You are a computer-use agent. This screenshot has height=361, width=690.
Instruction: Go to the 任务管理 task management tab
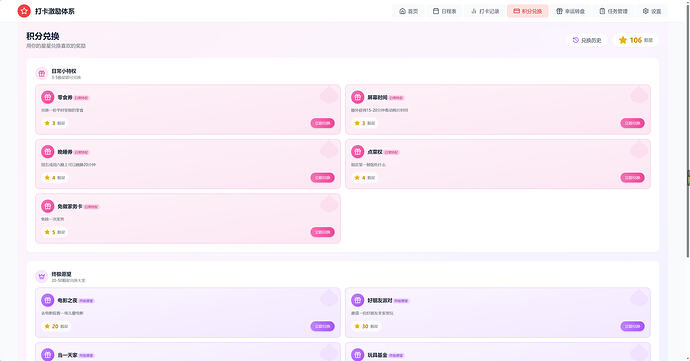click(x=613, y=11)
